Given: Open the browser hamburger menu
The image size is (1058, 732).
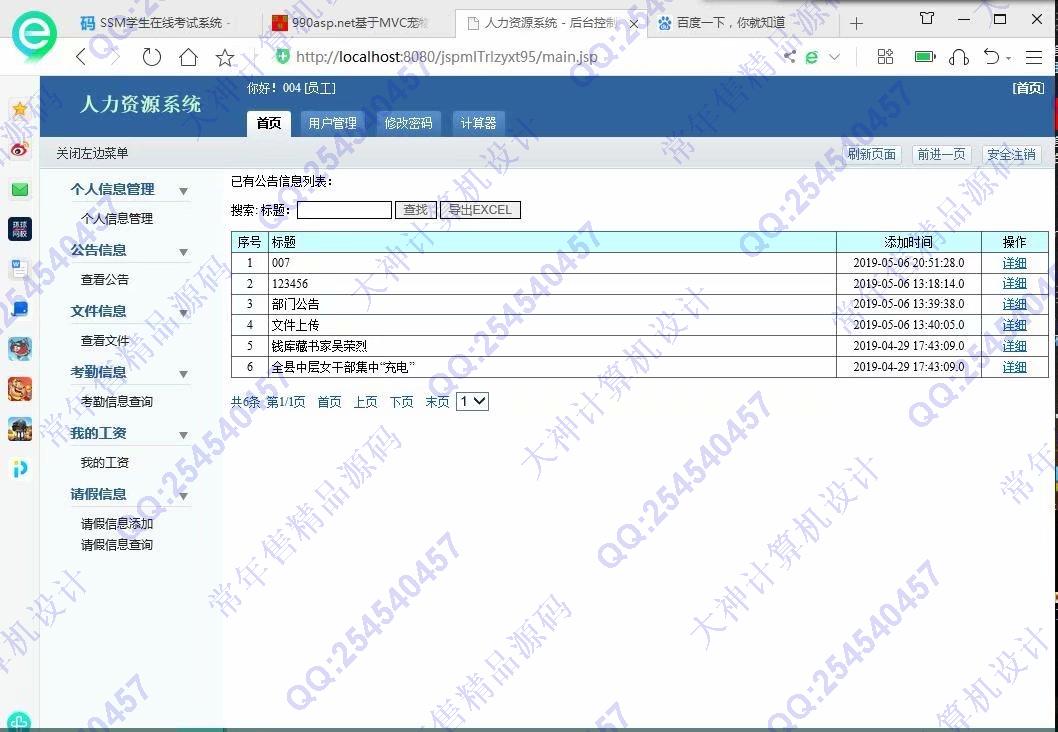Looking at the screenshot, I should (1034, 57).
